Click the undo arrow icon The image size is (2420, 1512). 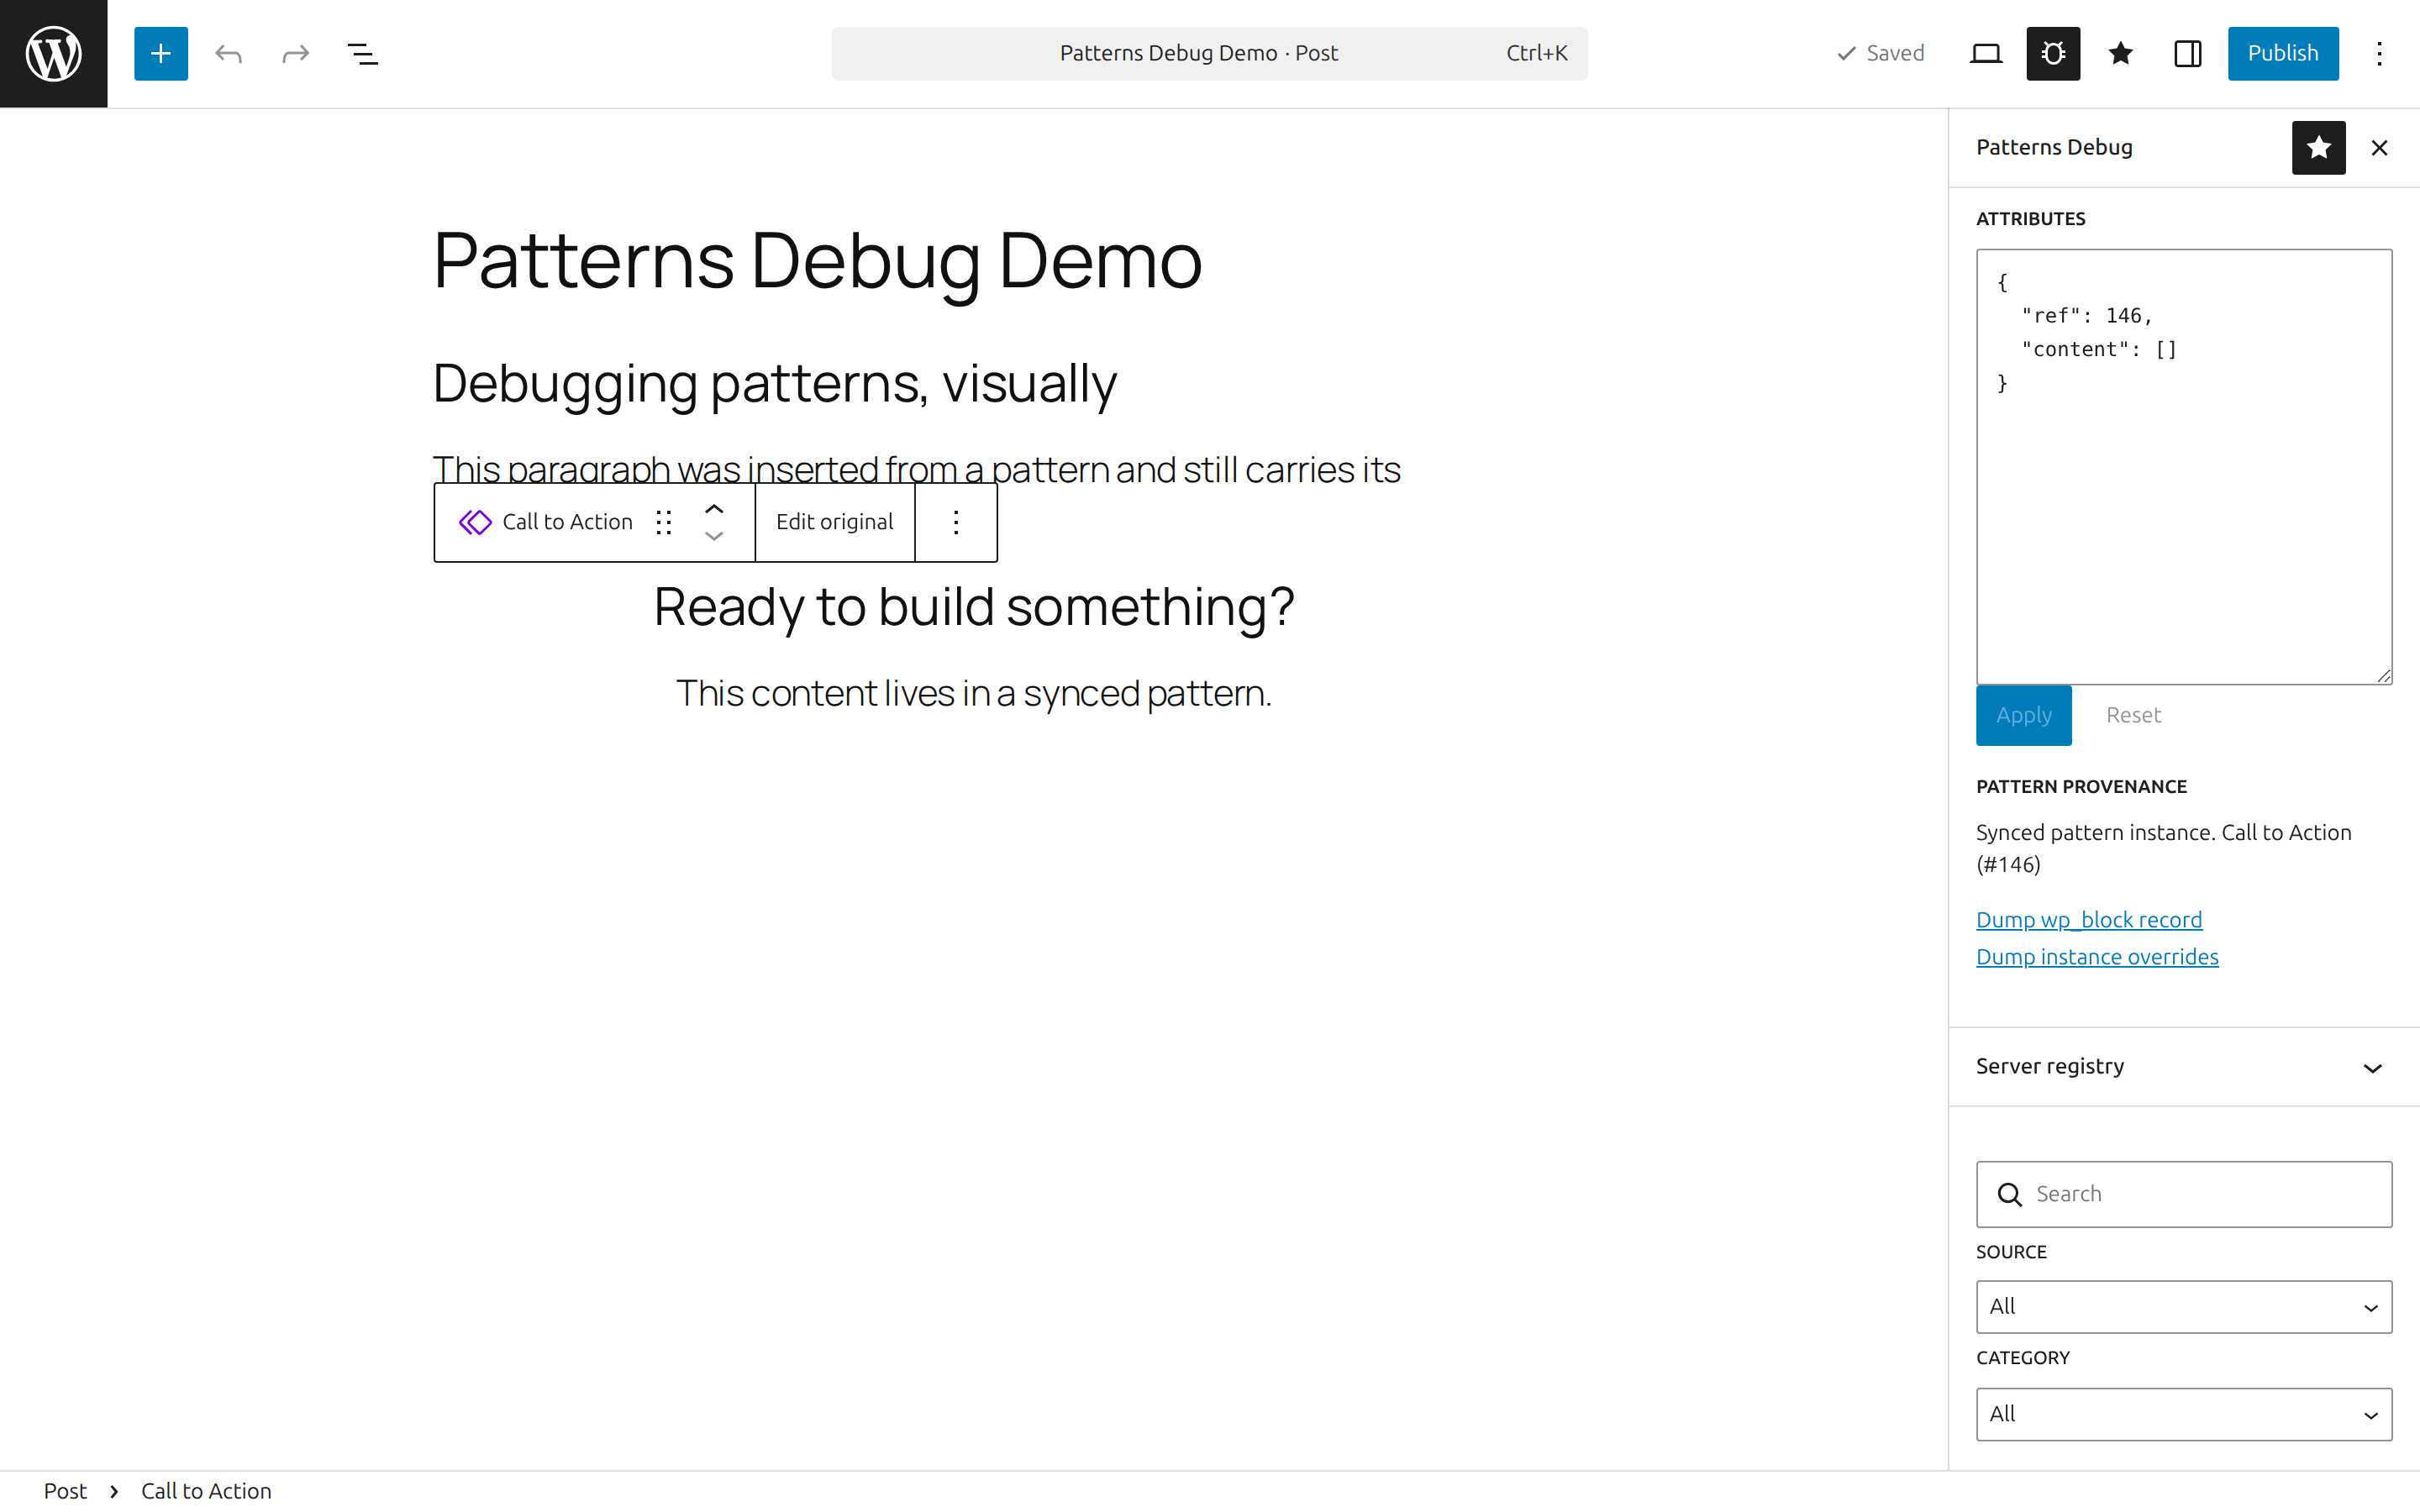point(228,54)
